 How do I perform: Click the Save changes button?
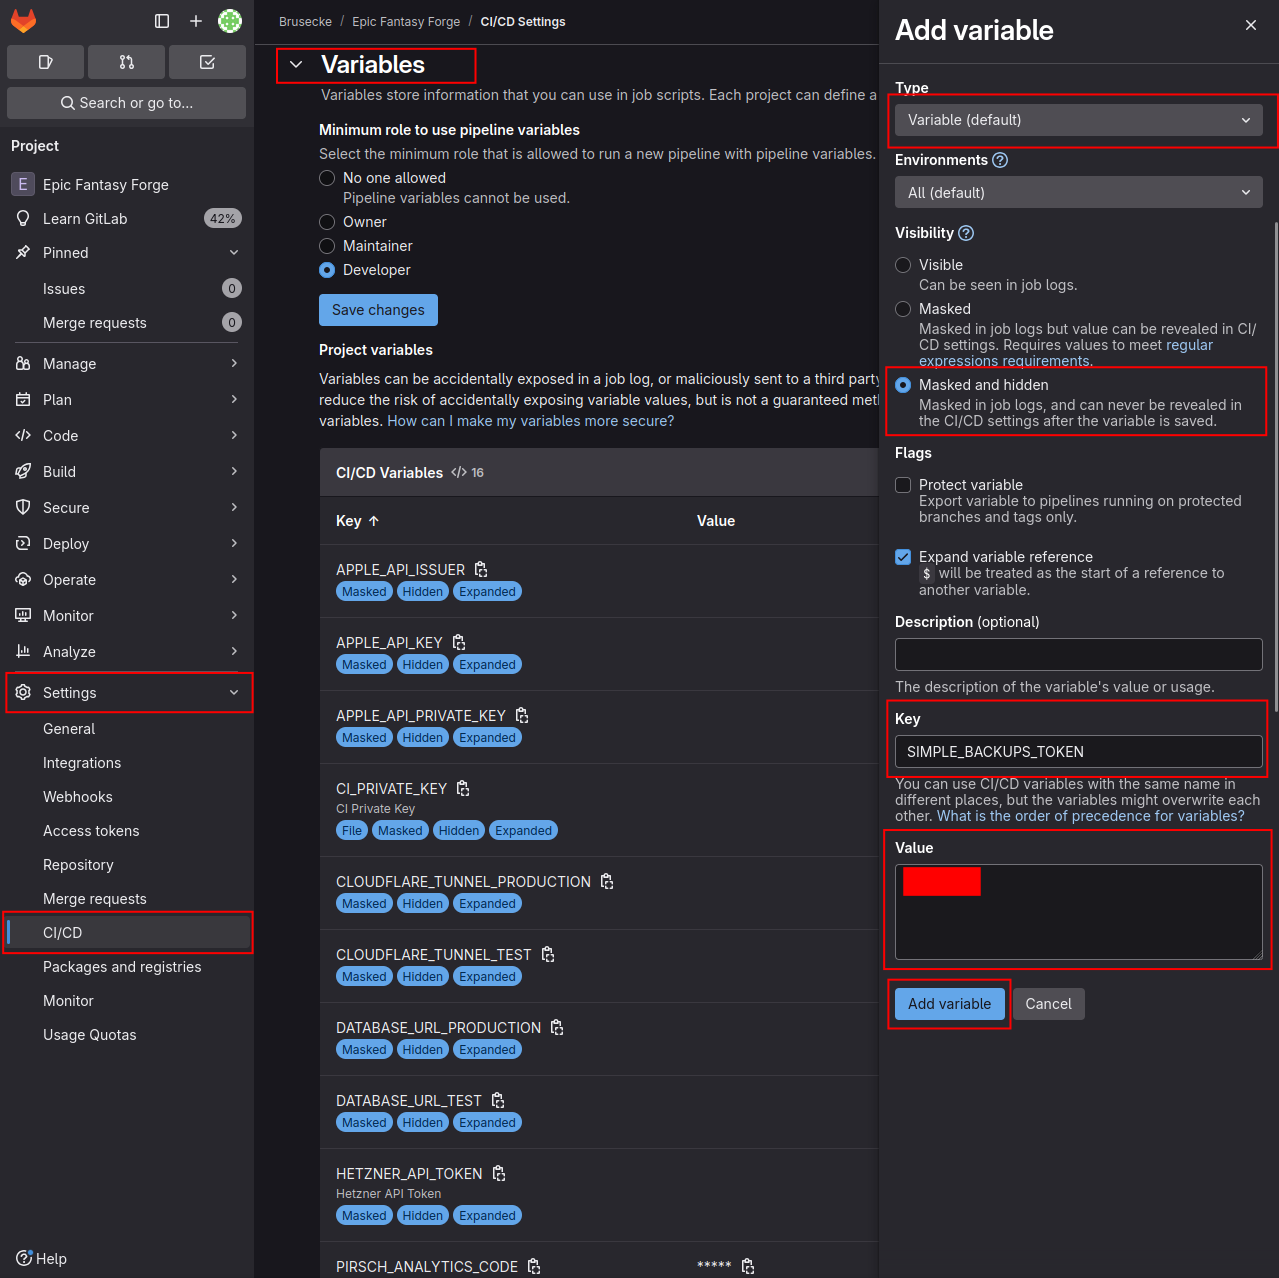(x=378, y=310)
